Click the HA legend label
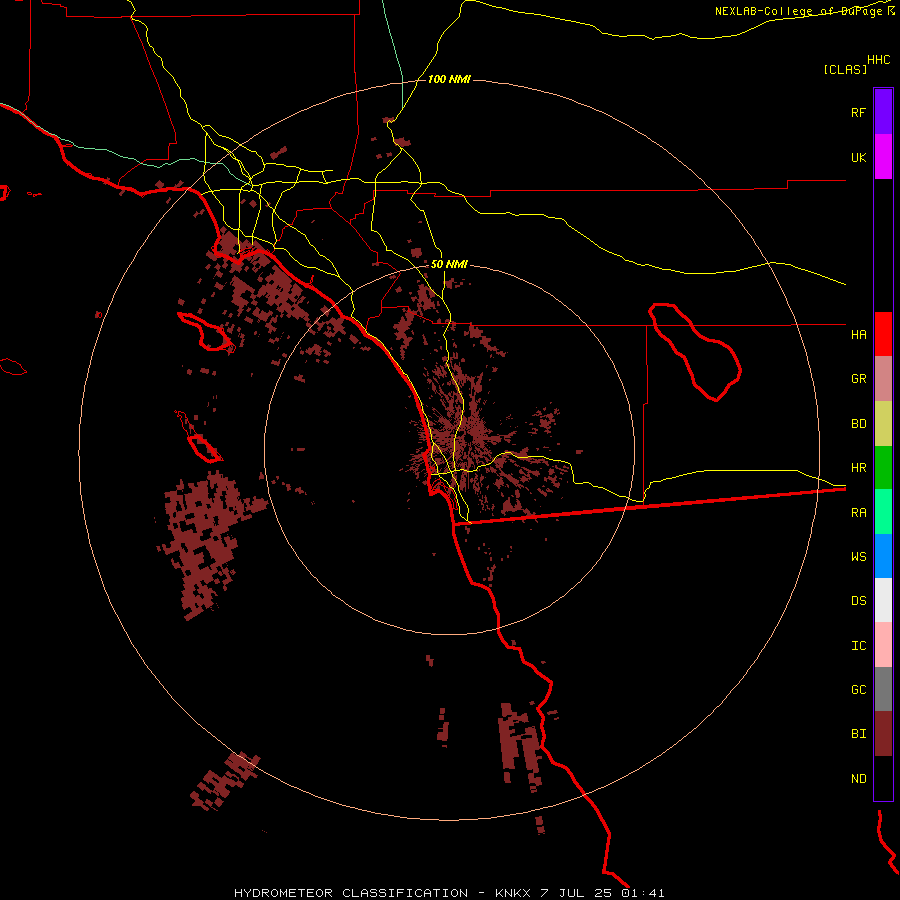 tap(858, 335)
